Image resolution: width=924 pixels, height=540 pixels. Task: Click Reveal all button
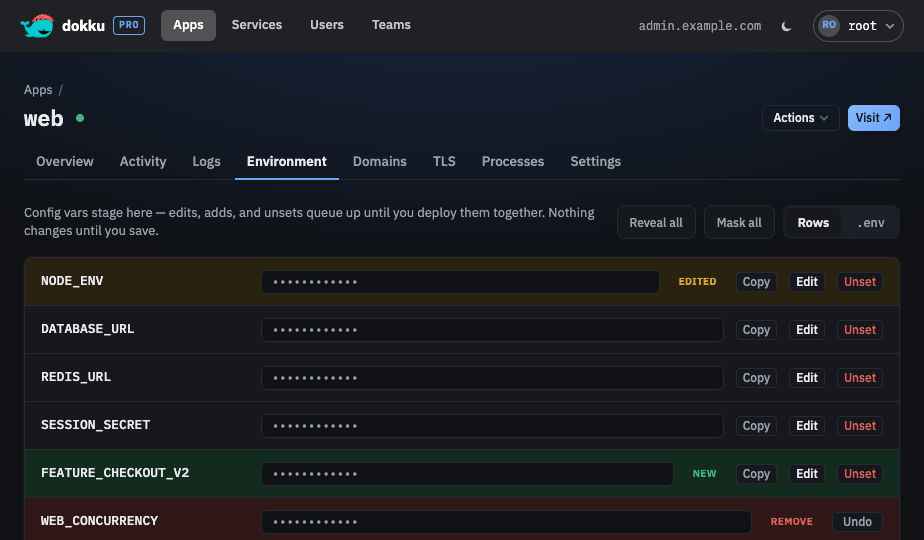pyautogui.click(x=656, y=223)
